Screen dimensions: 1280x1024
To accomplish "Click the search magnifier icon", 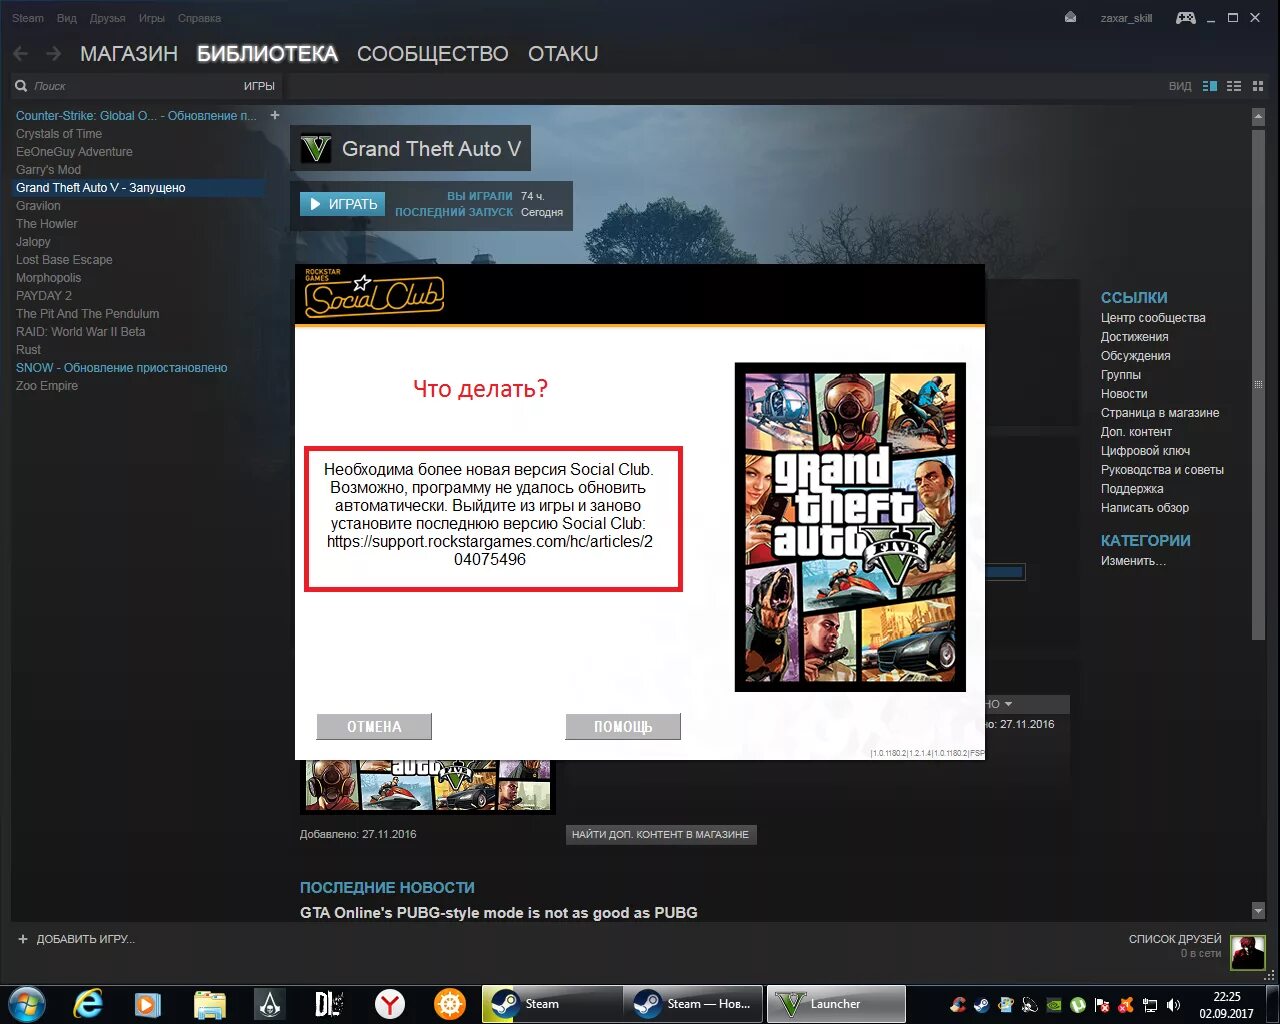I will 21,86.
